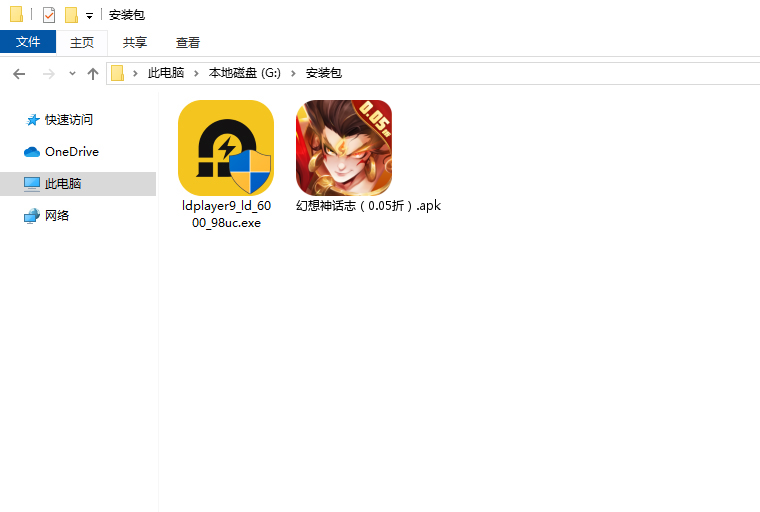
Task: Navigate to 此电脑 in address bar
Action: pyautogui.click(x=166, y=73)
